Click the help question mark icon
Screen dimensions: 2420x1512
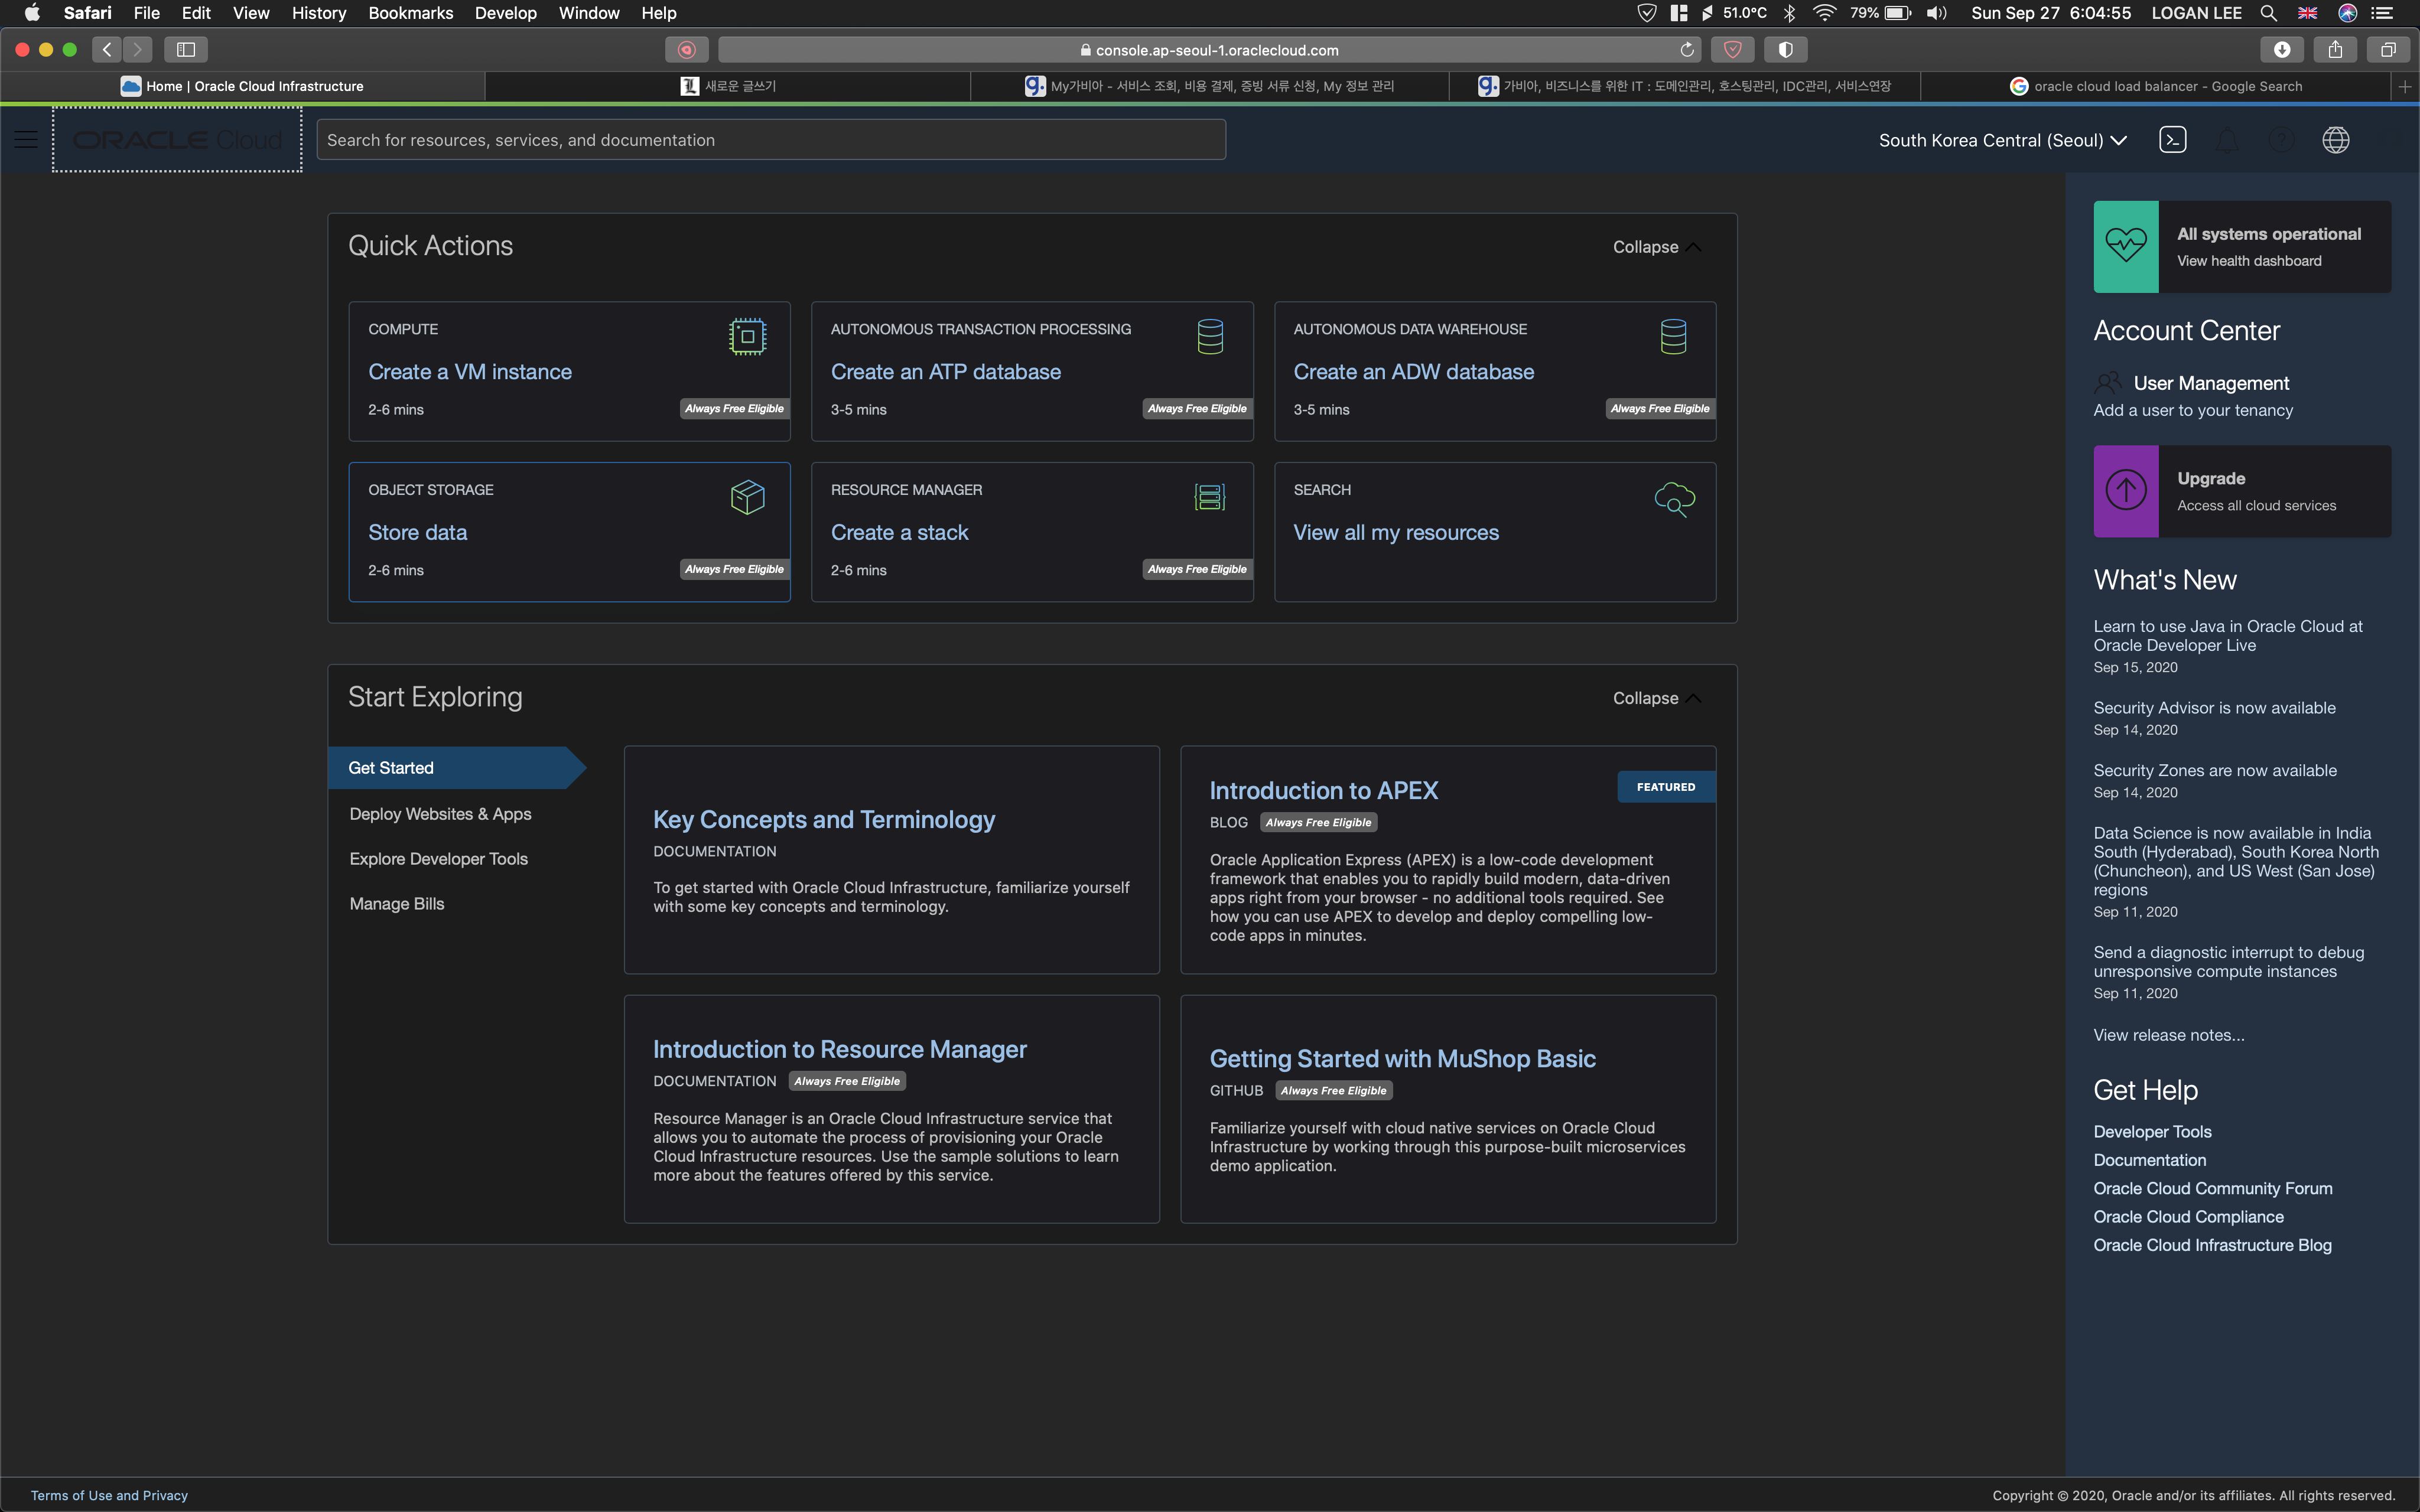click(2281, 140)
